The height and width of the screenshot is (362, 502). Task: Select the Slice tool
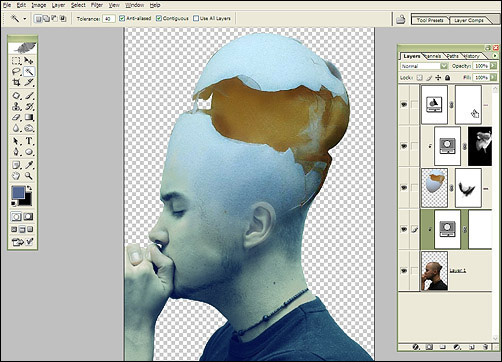coord(29,82)
